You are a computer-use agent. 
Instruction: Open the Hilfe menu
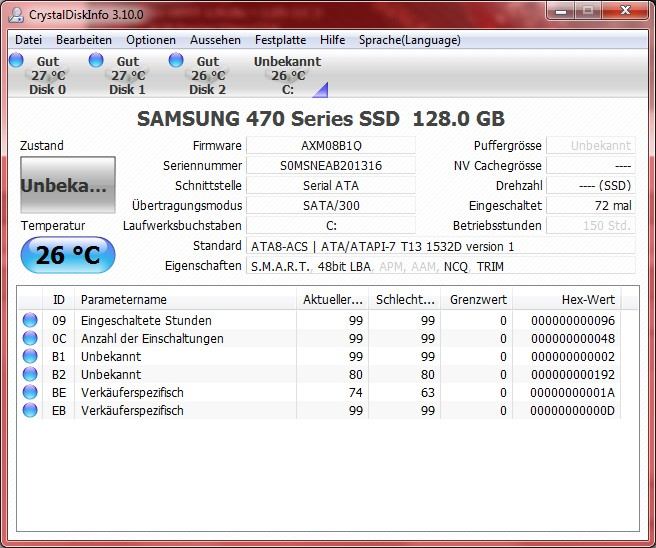333,40
